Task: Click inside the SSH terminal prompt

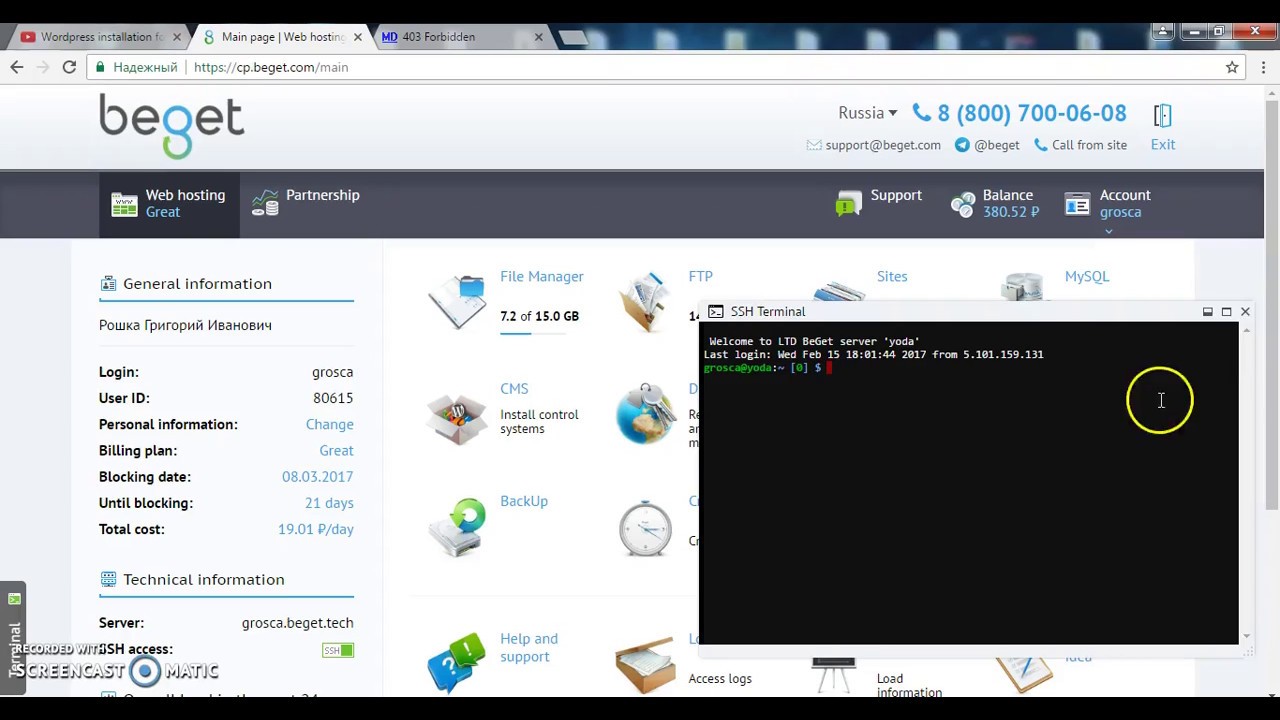Action: (x=829, y=368)
